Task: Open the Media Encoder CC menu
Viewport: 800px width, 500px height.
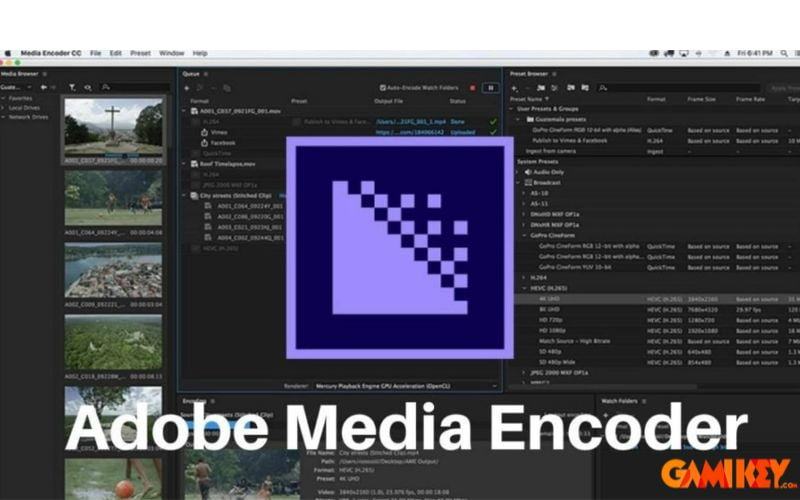Action: click(51, 53)
